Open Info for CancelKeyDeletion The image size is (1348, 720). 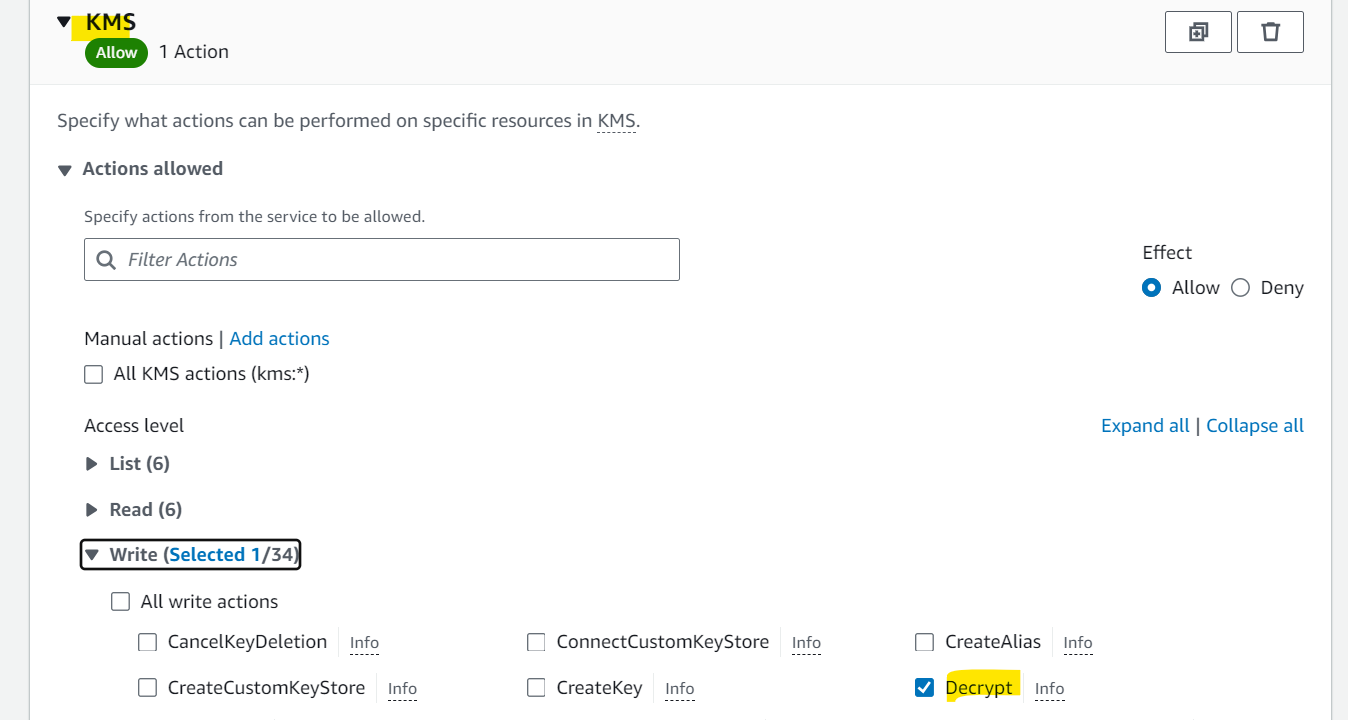[364, 643]
